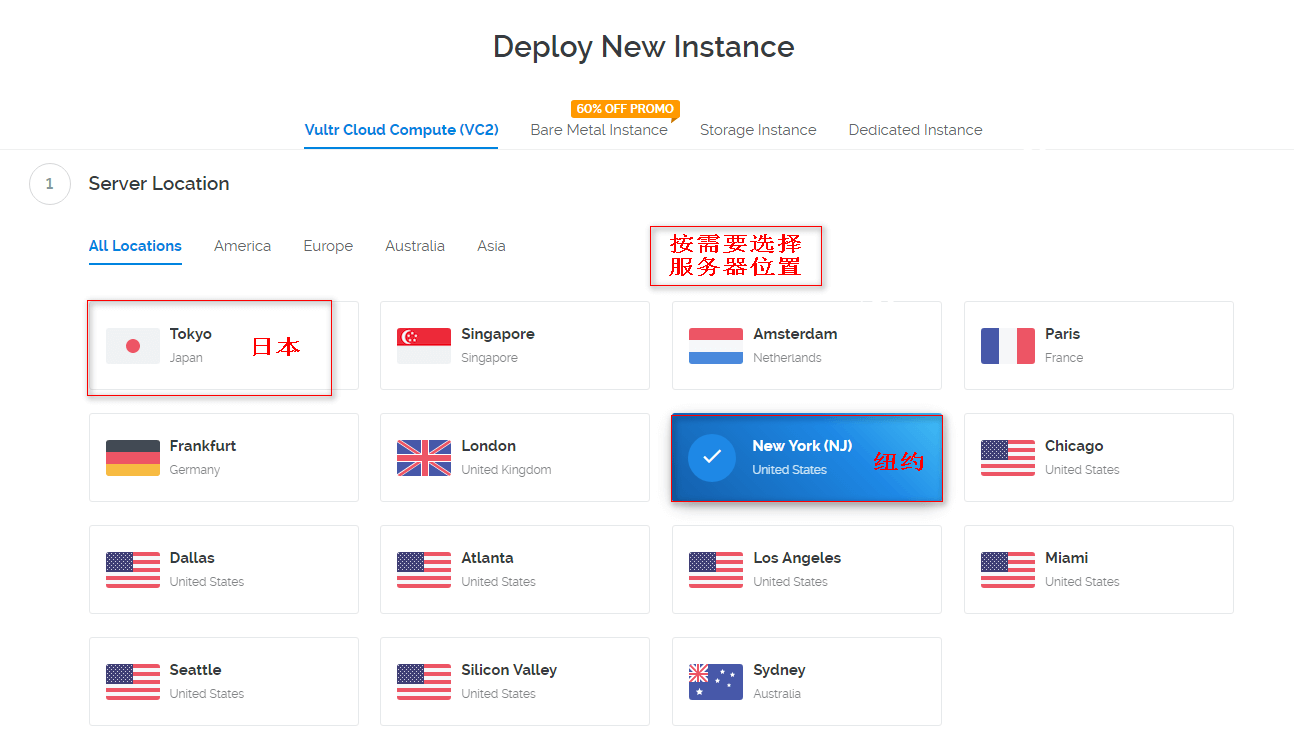Click the step 1 number circle
Screen dimensions: 1294x729
click(50, 184)
